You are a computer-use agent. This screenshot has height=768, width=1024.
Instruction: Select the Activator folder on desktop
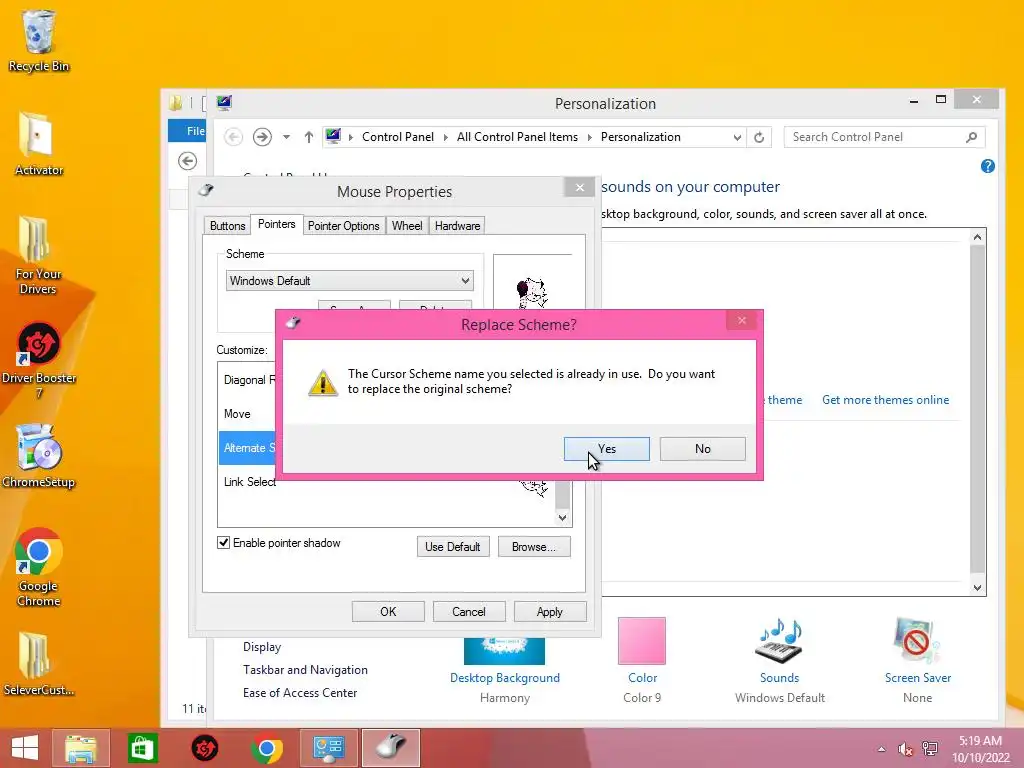pyautogui.click(x=39, y=144)
